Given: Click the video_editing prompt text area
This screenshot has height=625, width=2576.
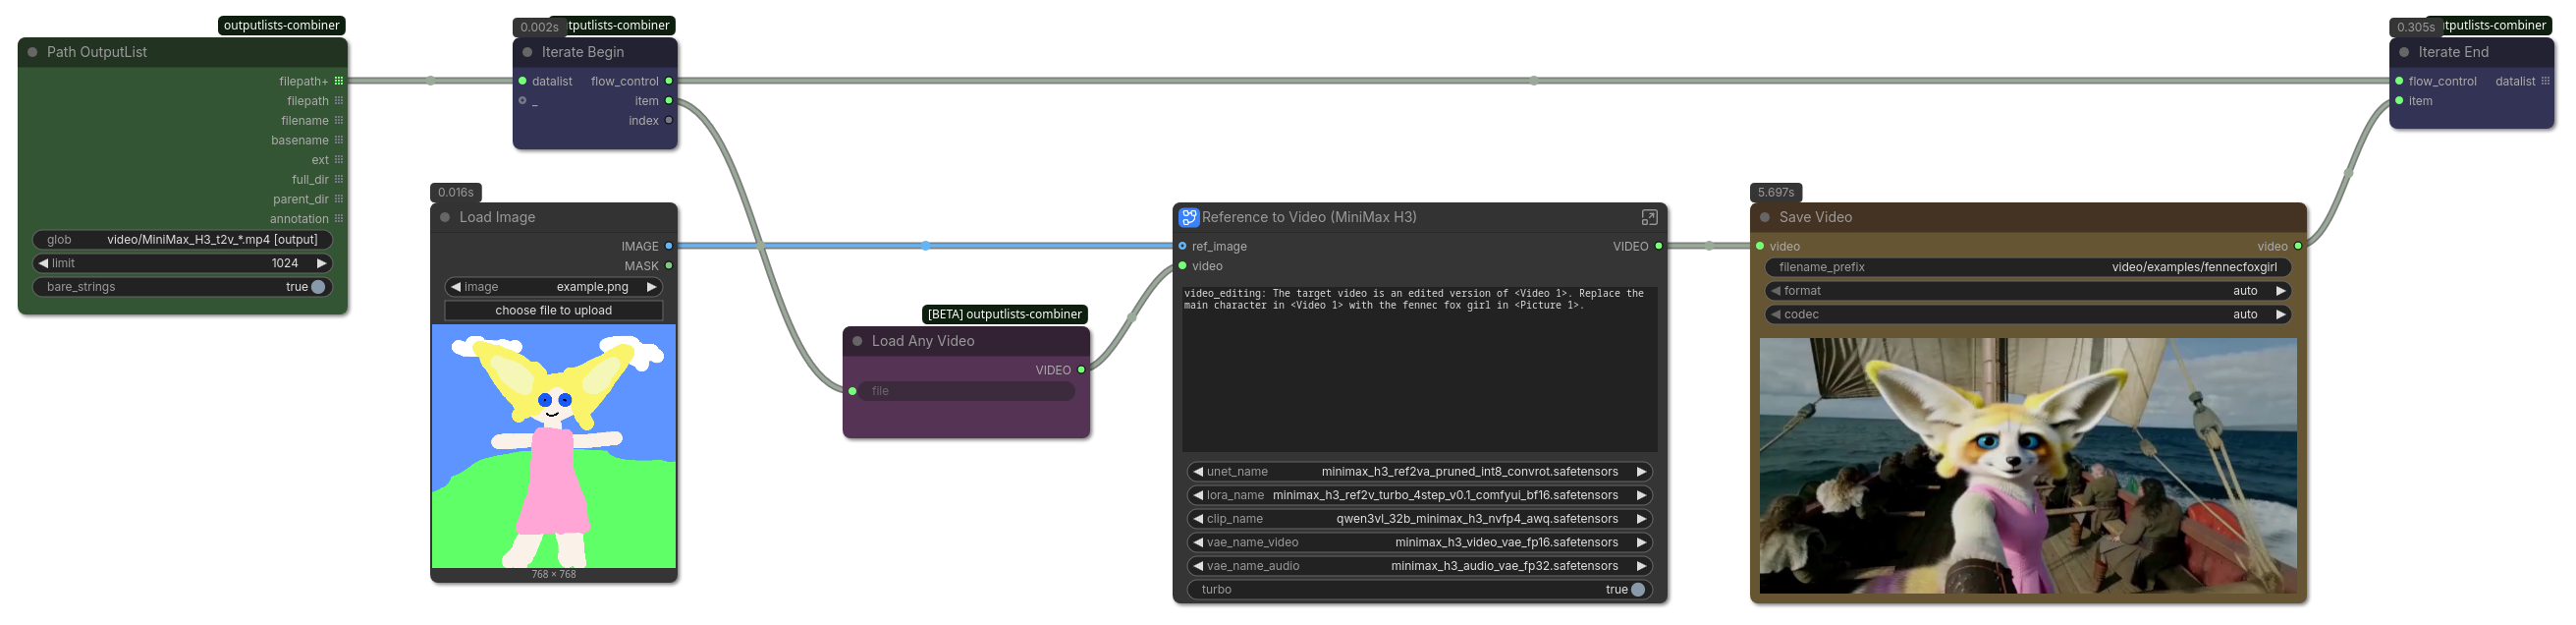Looking at the screenshot, I should [x=1419, y=369].
